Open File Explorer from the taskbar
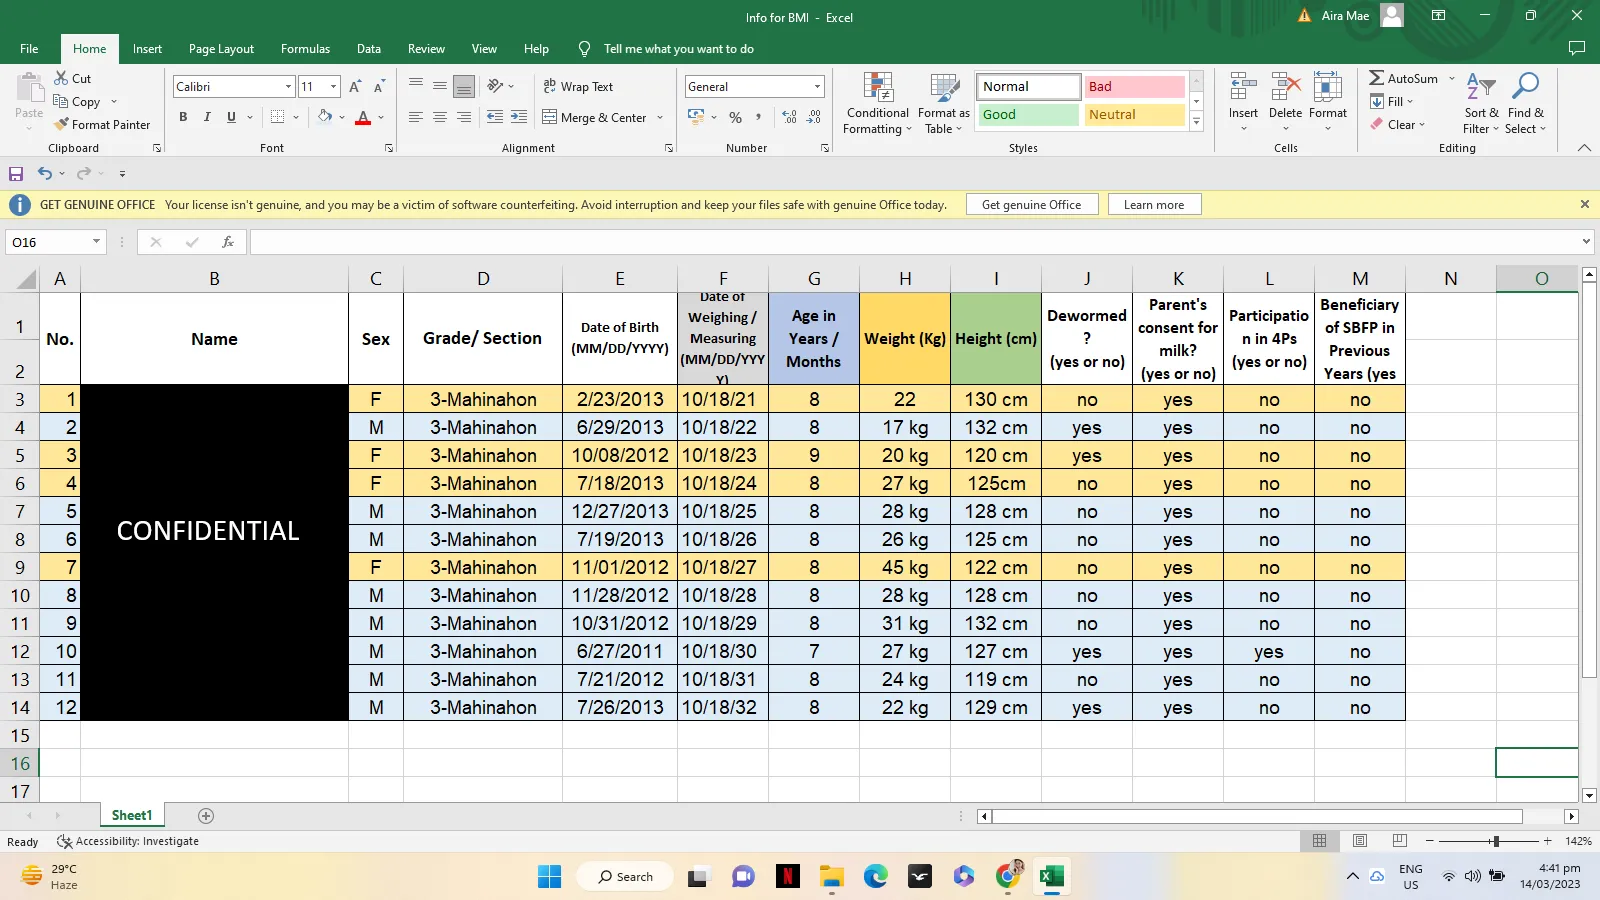Viewport: 1600px width, 900px height. point(832,877)
